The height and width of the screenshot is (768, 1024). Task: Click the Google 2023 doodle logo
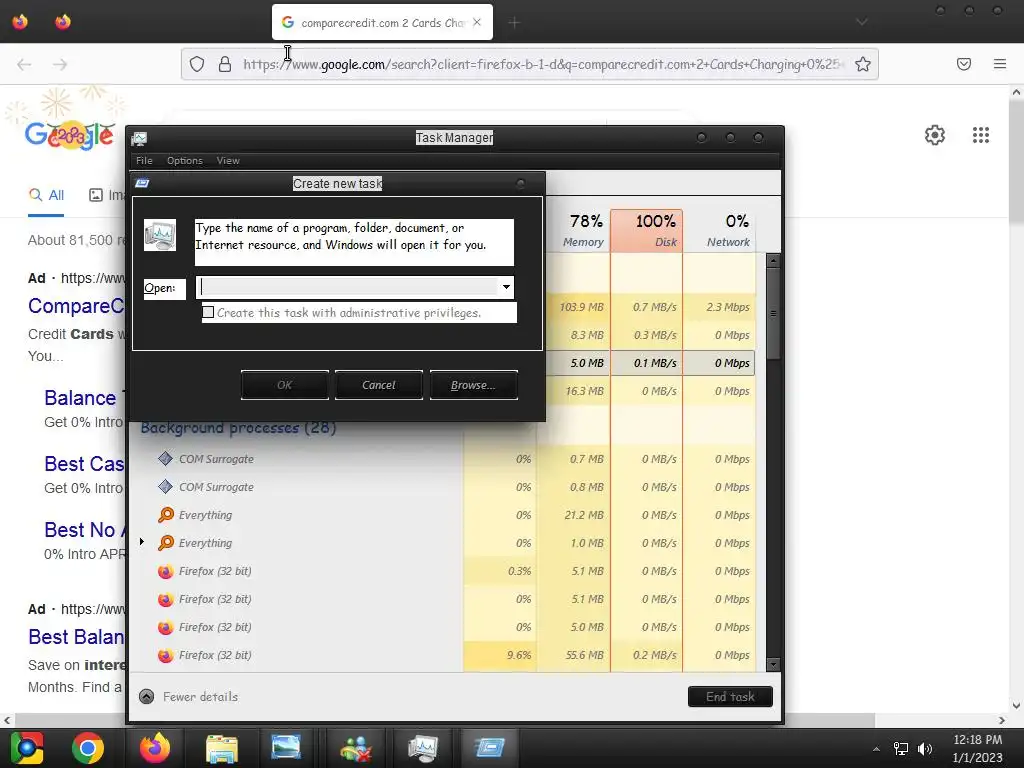(x=69, y=135)
